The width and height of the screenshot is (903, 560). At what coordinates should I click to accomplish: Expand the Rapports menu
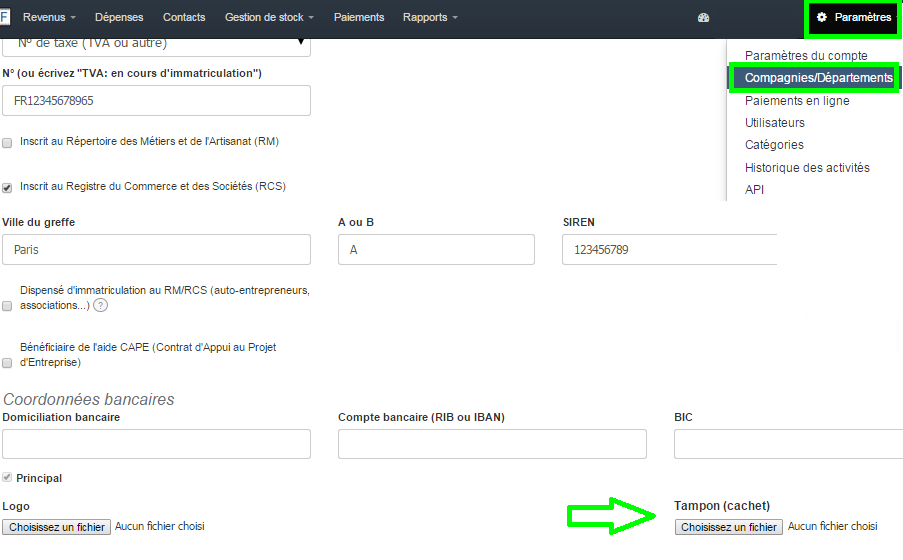pyautogui.click(x=430, y=17)
